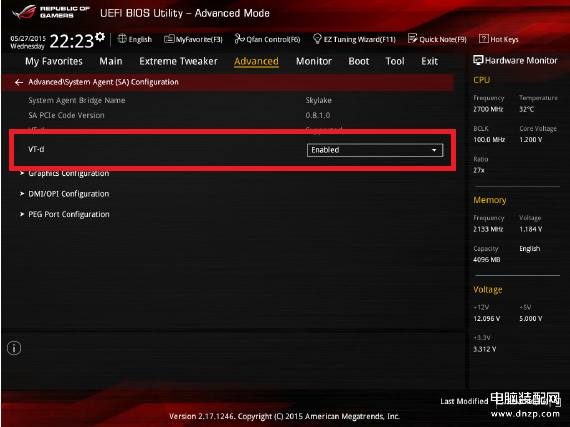Viewport: 570px width, 427px height.
Task: Show Hot Keys question mark icon
Action: [483, 39]
